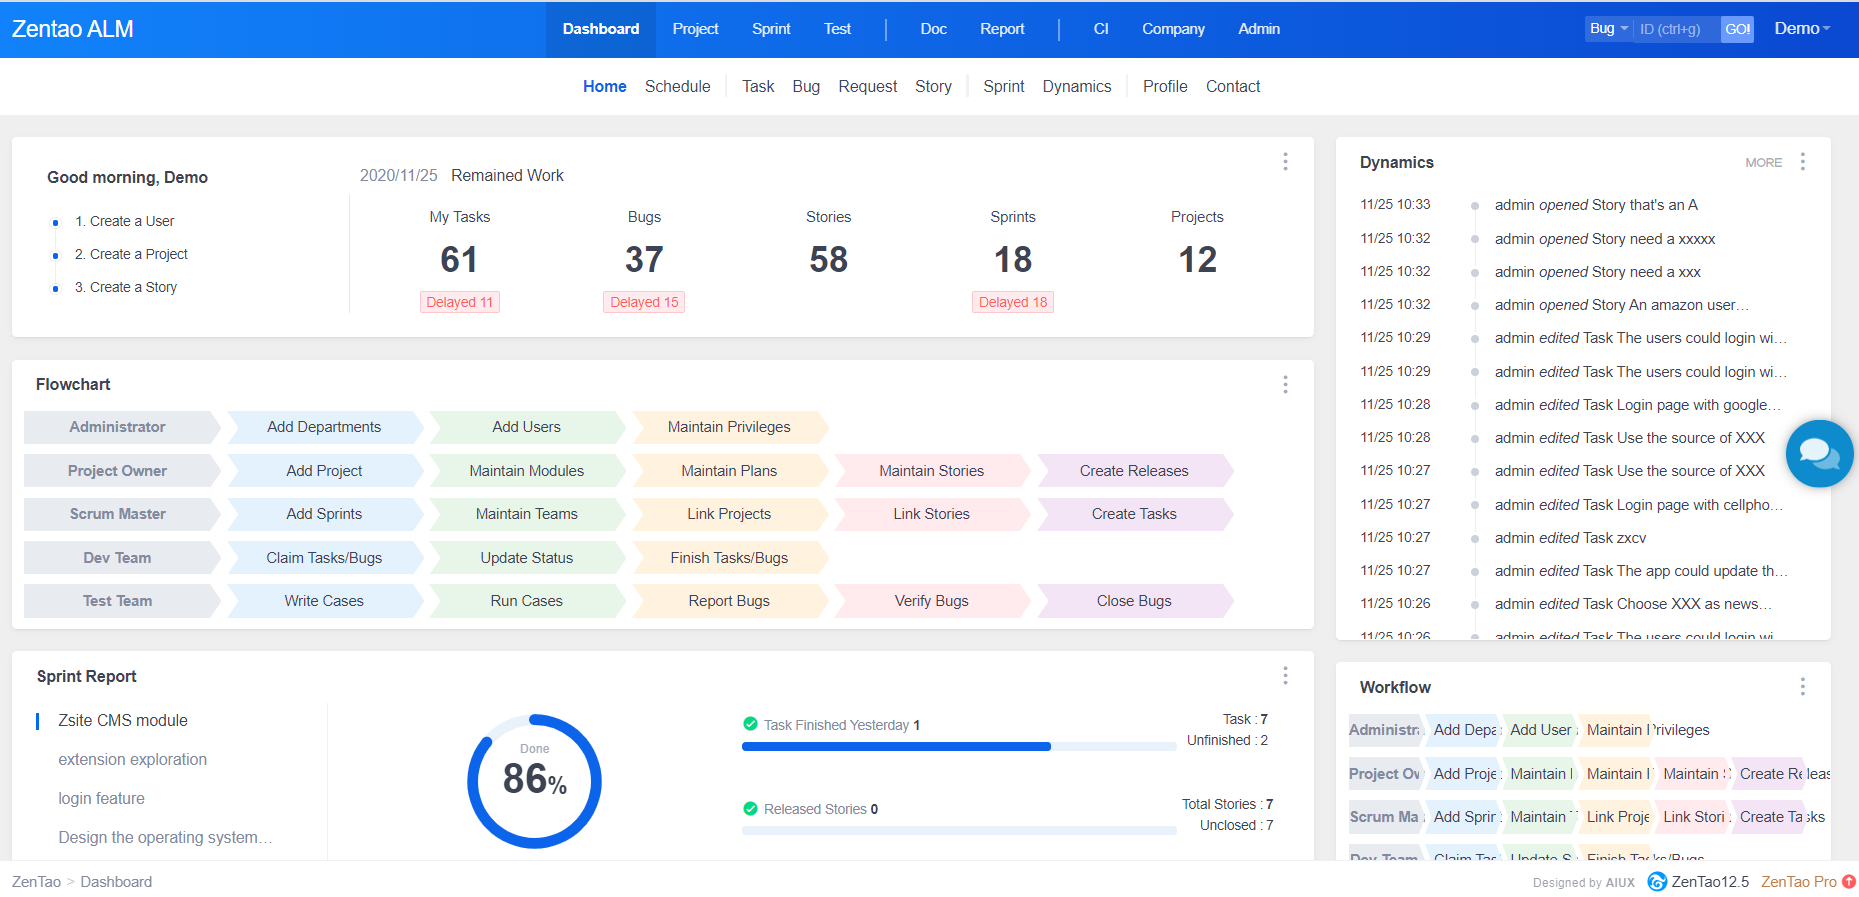Click the MORE link in Dynamics
Image resolution: width=1859 pixels, height=897 pixels.
click(1763, 163)
